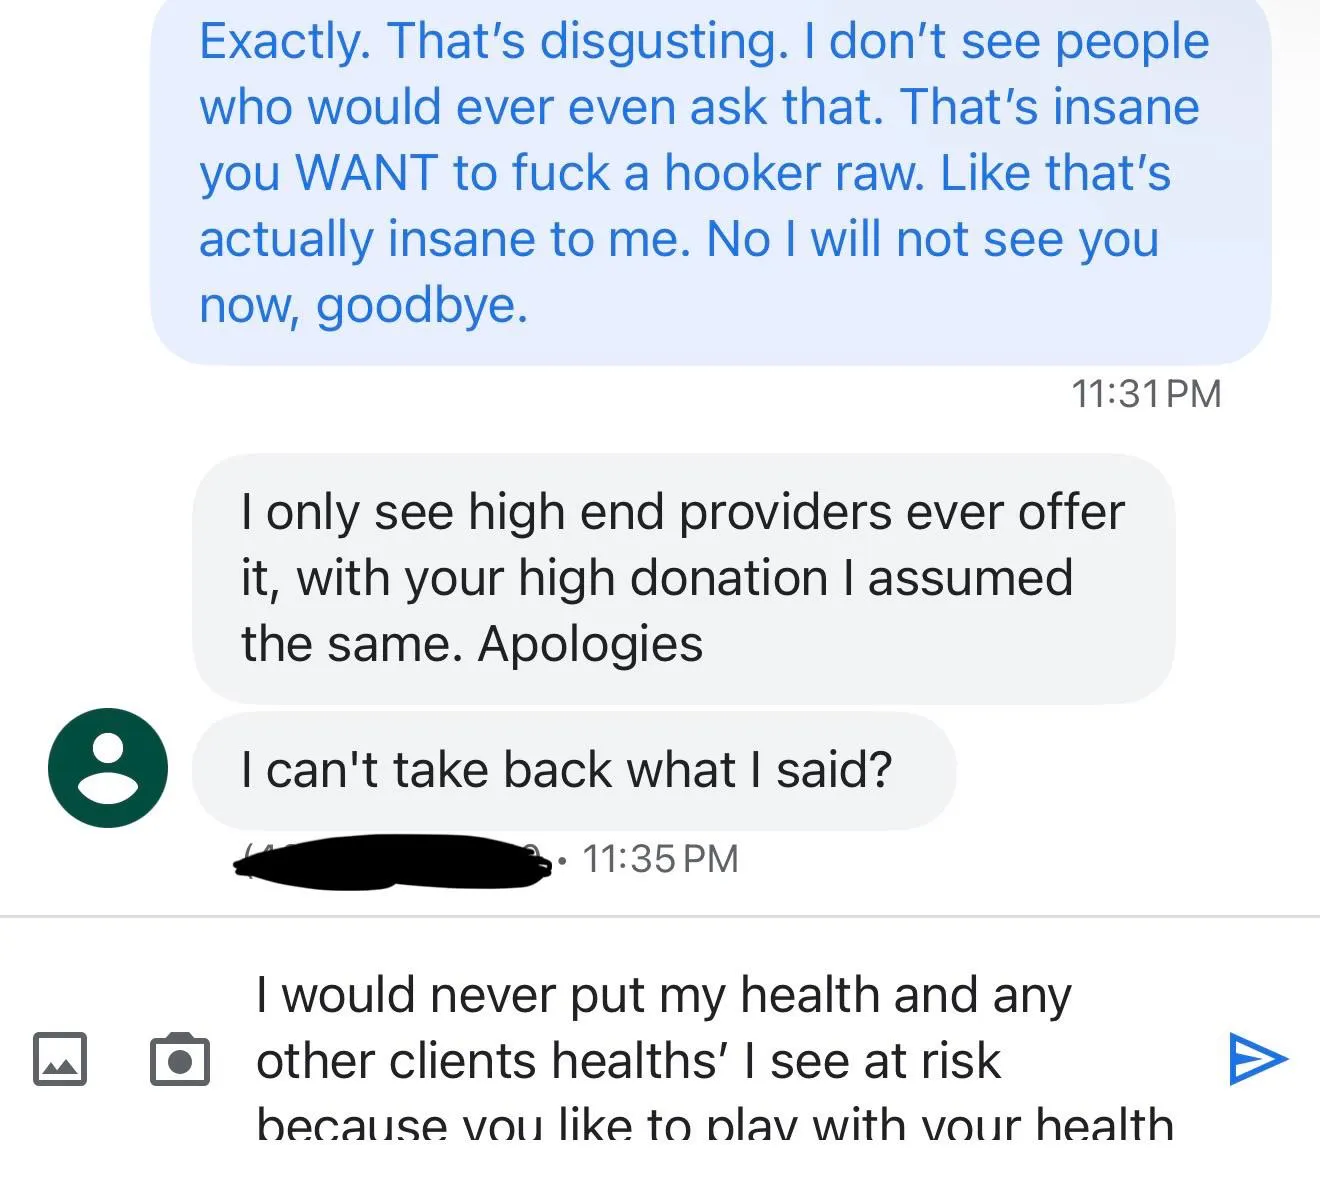1320x1195 pixels.
Task: Open the image gallery attachment icon
Action: tap(60, 1059)
